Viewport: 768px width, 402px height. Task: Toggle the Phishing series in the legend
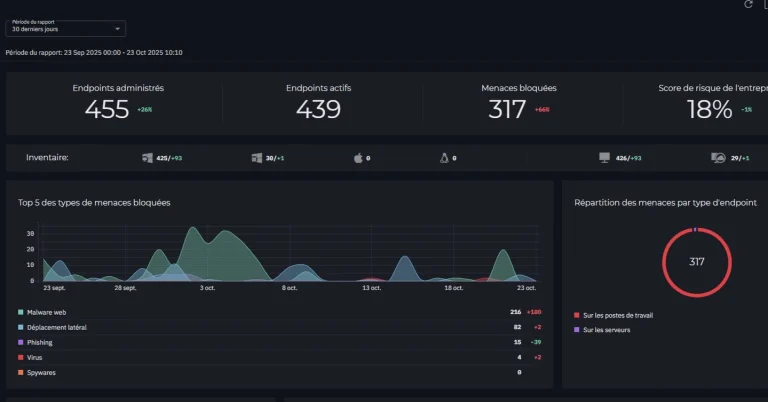41,342
